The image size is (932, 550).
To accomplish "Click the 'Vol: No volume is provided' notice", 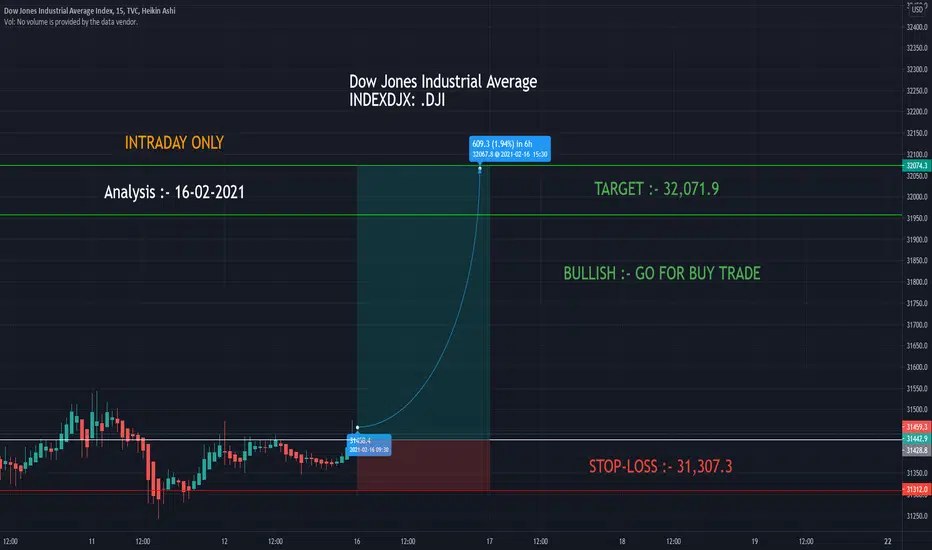I will pos(71,22).
